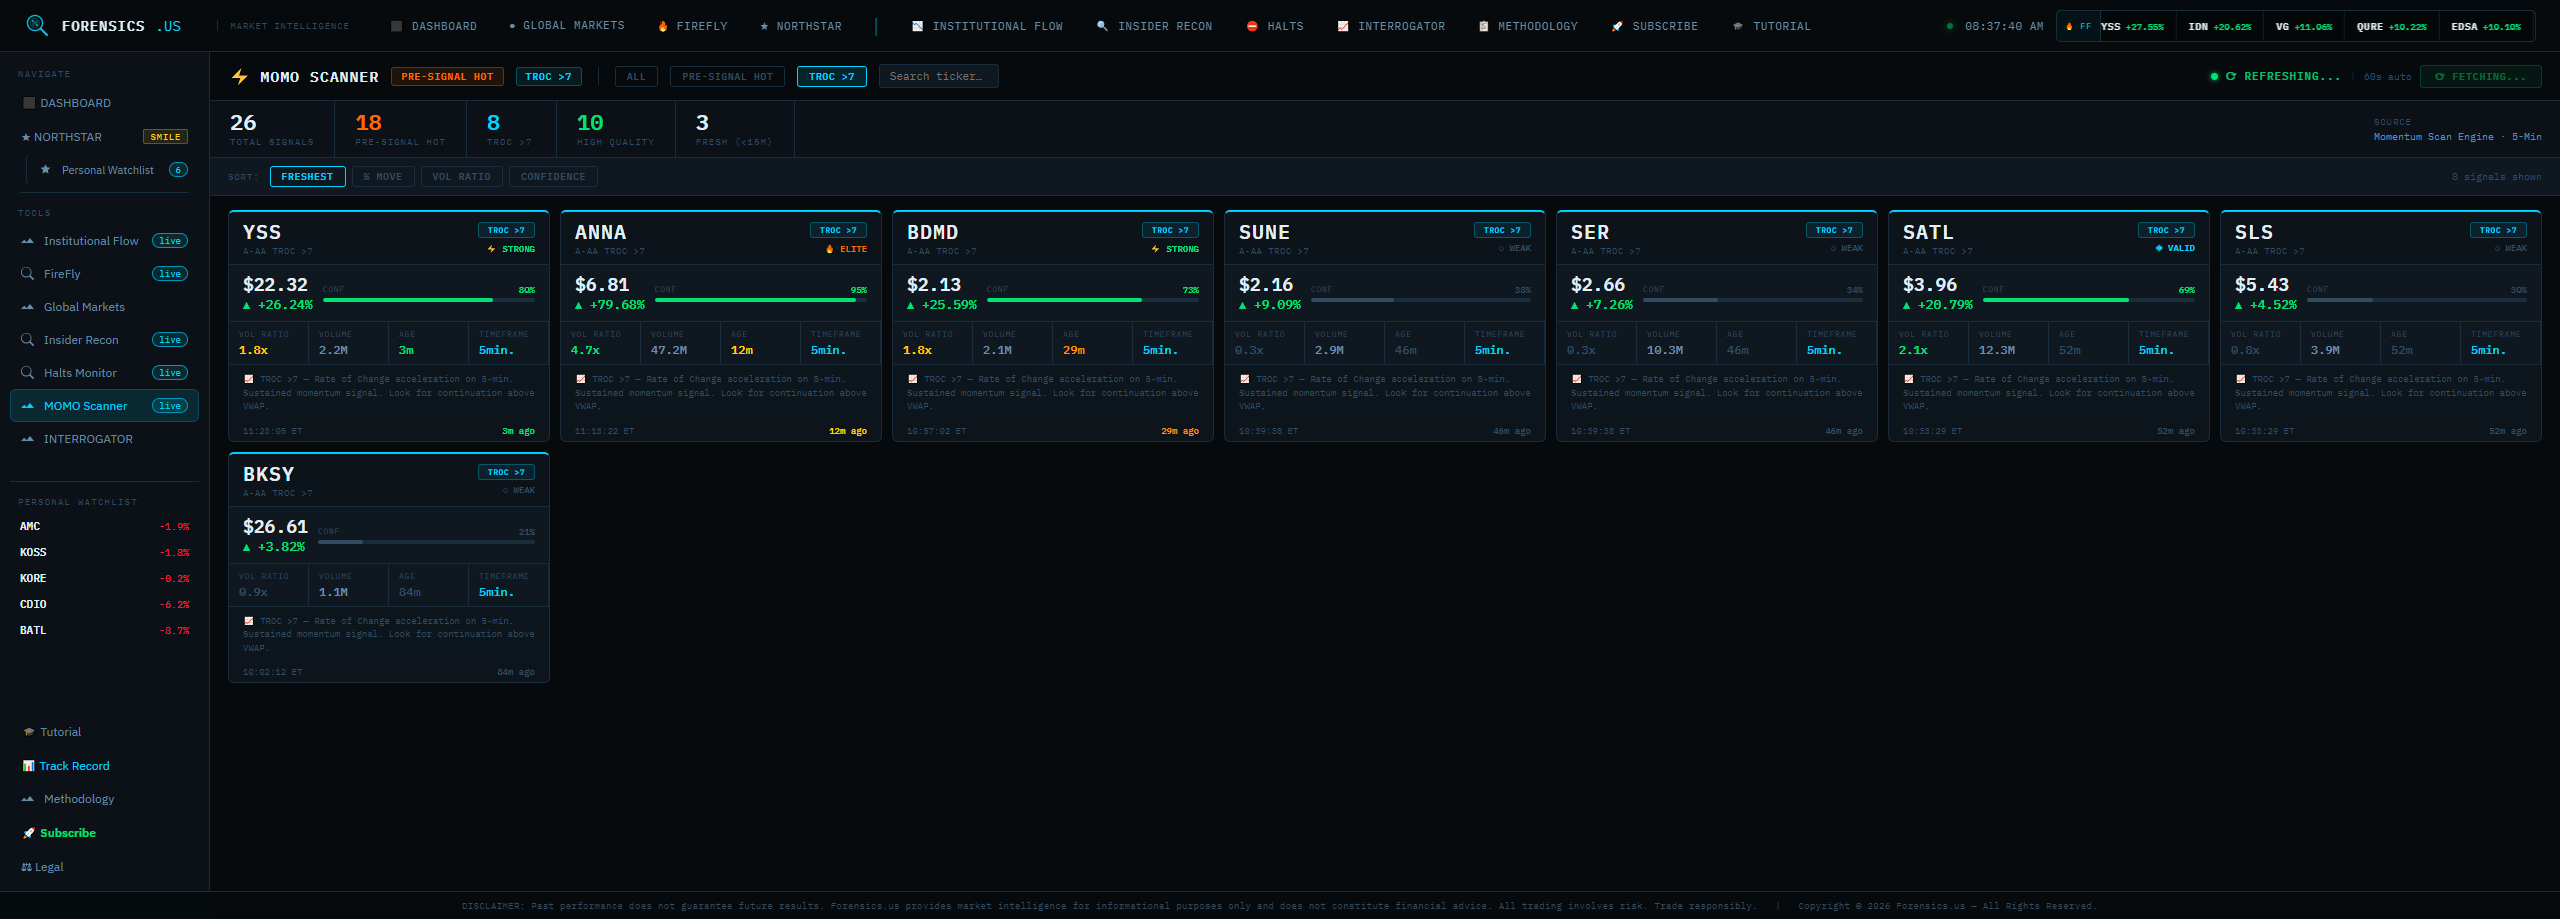2560x919 pixels.
Task: Toggle the TROC >7 checkbox on the BKSY card
Action: coord(249,620)
